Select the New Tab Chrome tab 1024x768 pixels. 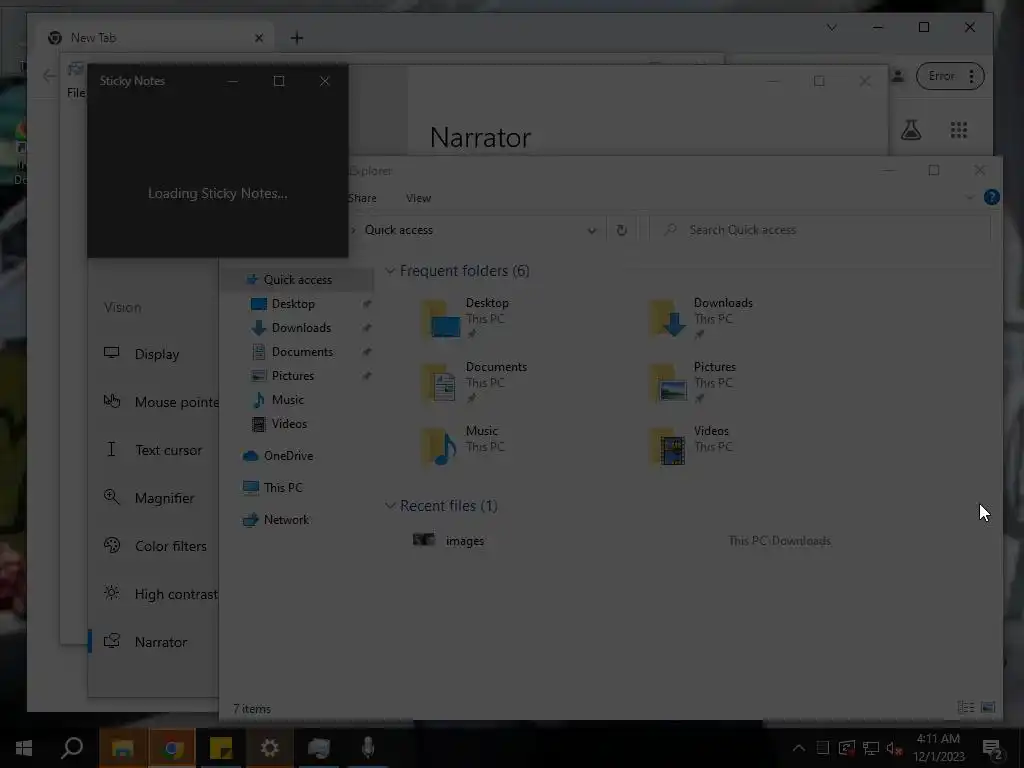coord(155,38)
